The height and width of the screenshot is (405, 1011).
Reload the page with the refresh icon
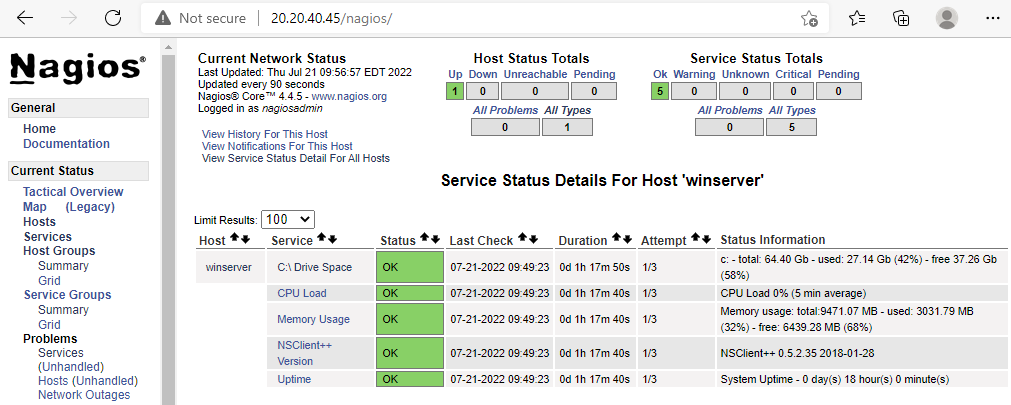tap(113, 18)
